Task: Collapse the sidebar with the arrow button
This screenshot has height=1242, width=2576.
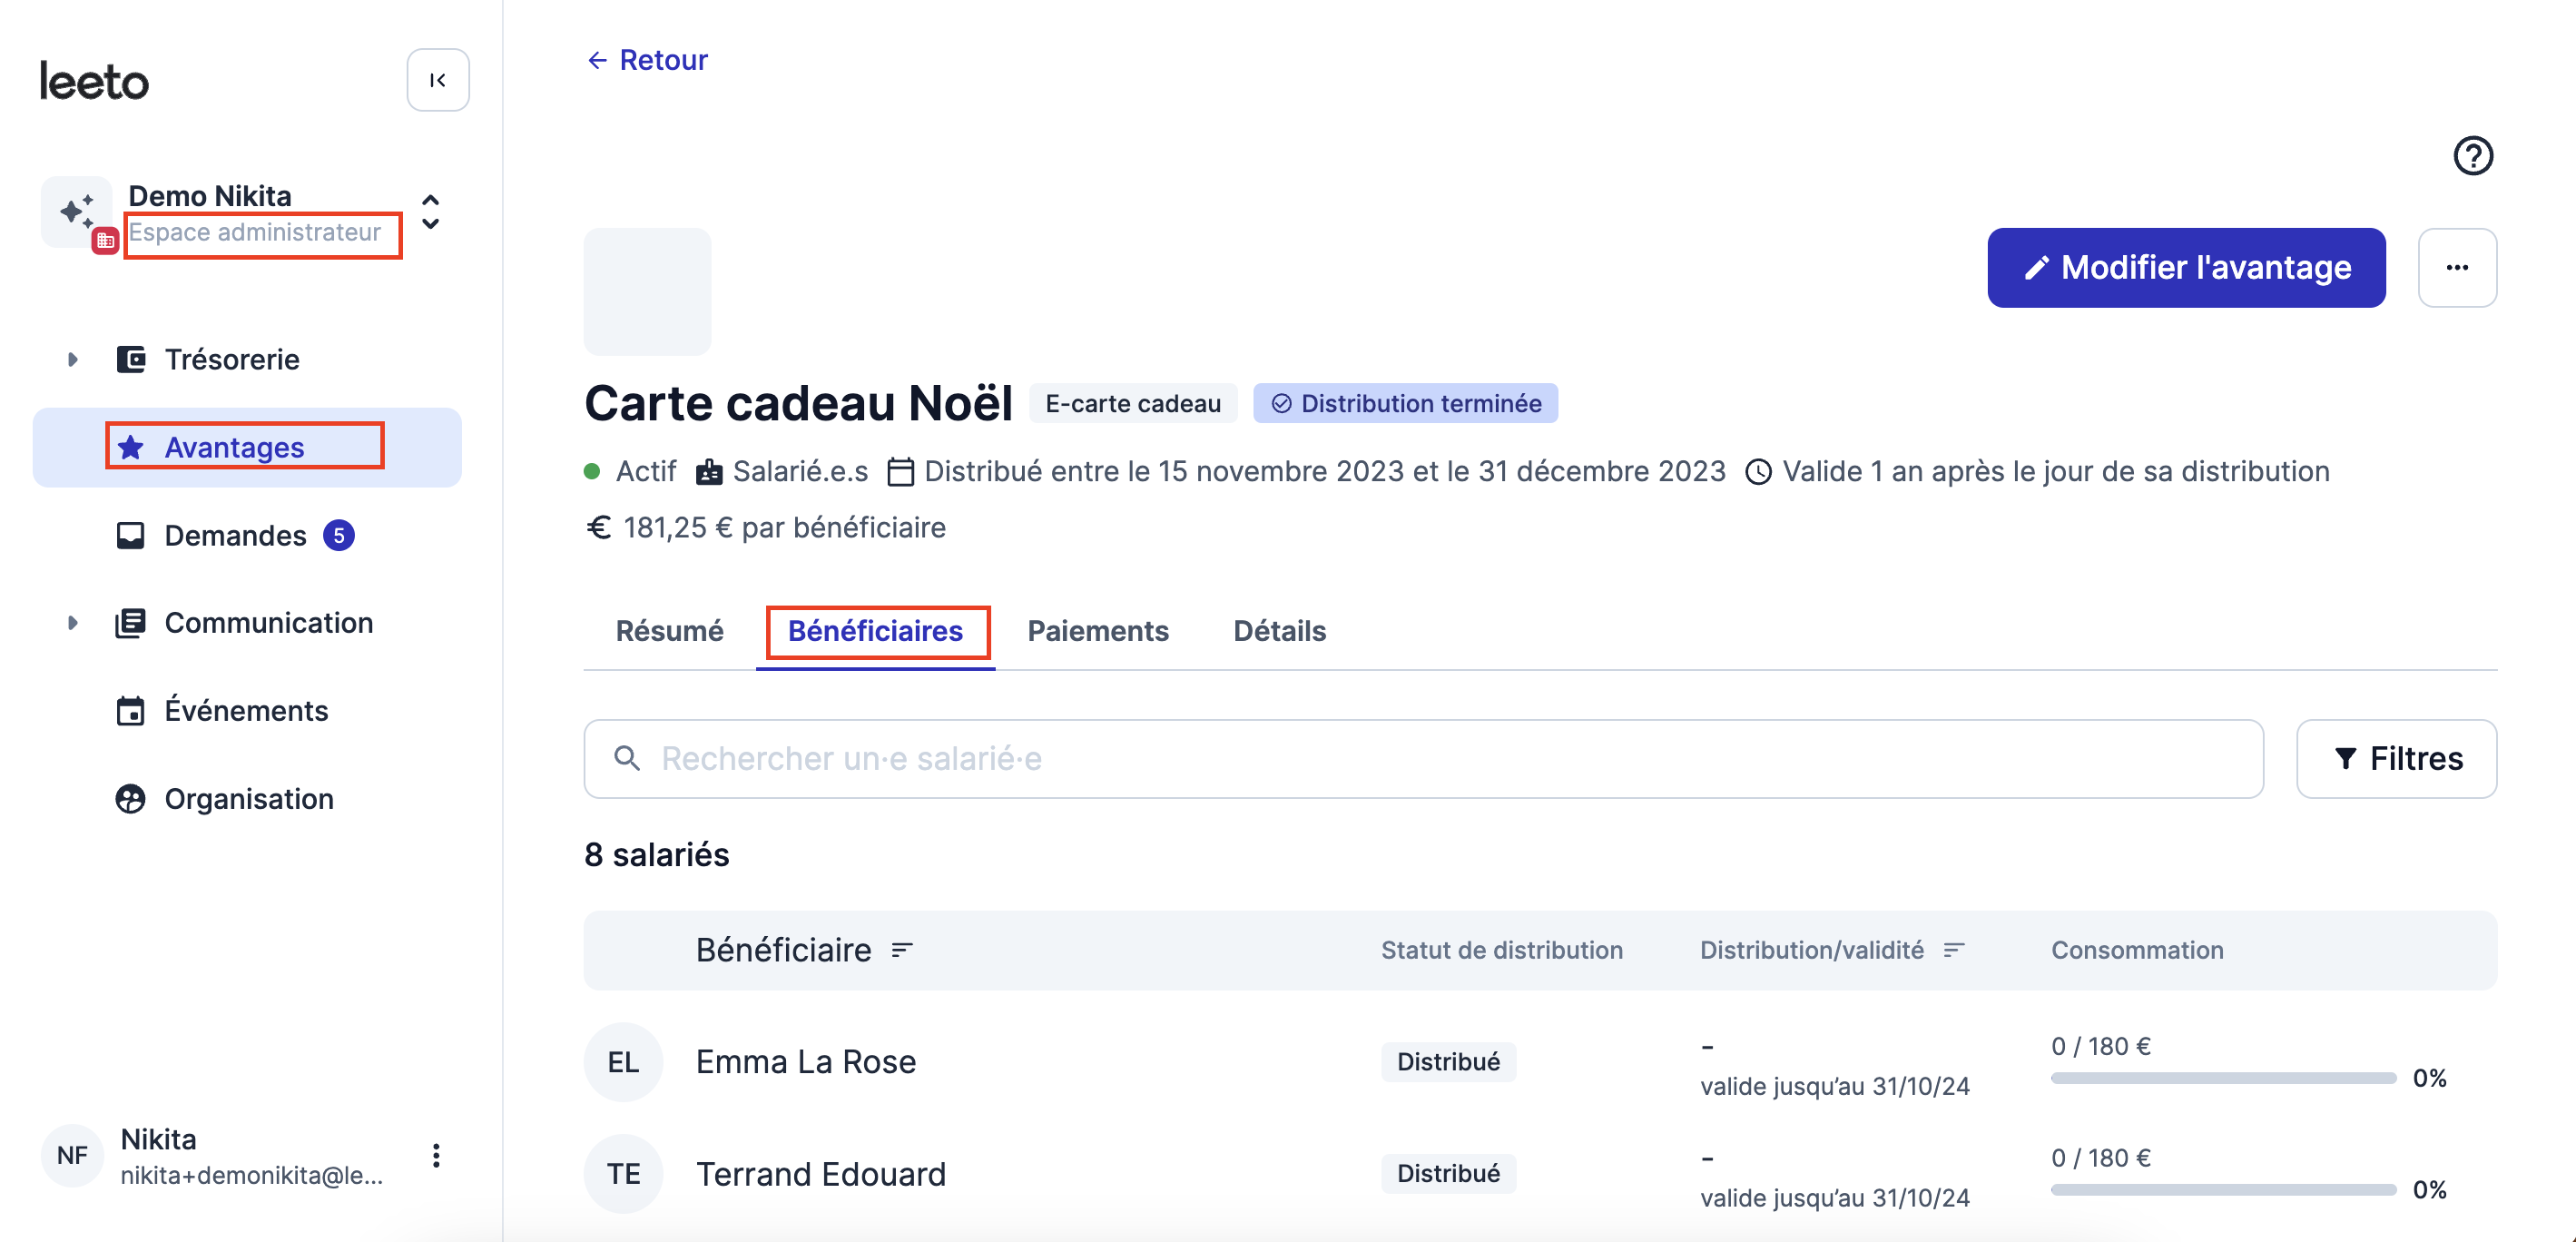Action: pos(438,80)
